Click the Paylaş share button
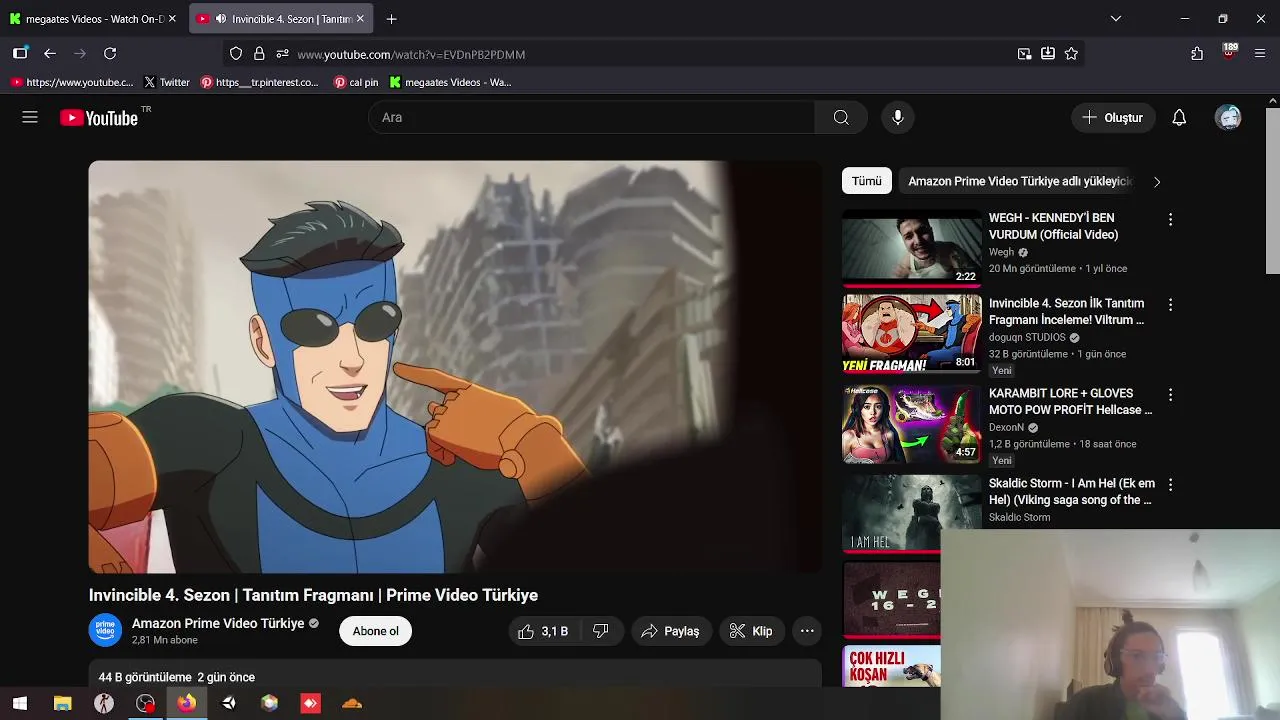 [x=671, y=631]
